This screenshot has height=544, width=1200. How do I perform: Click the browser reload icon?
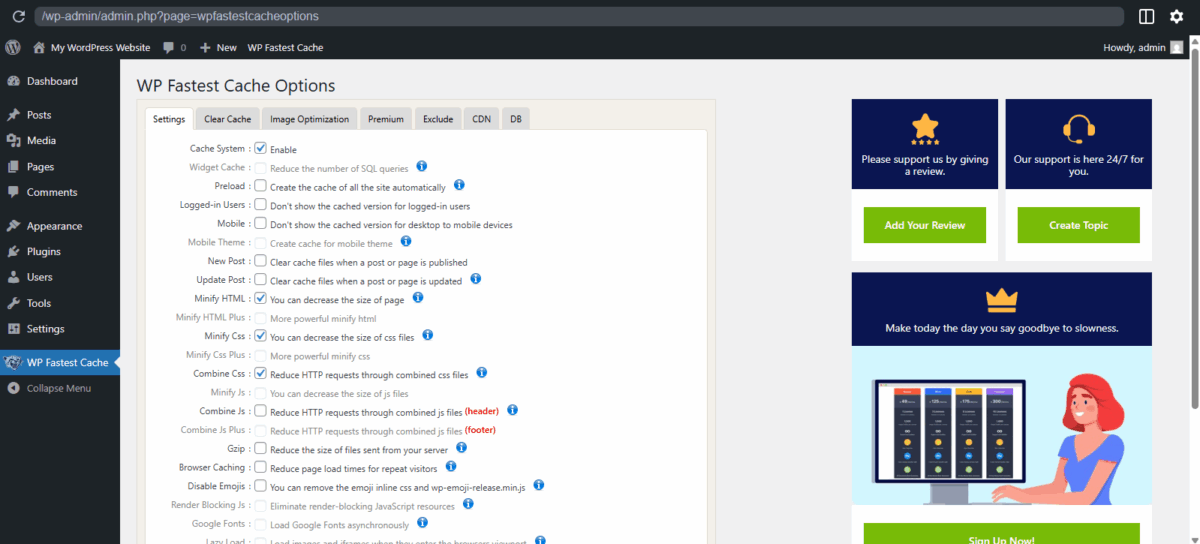(18, 17)
